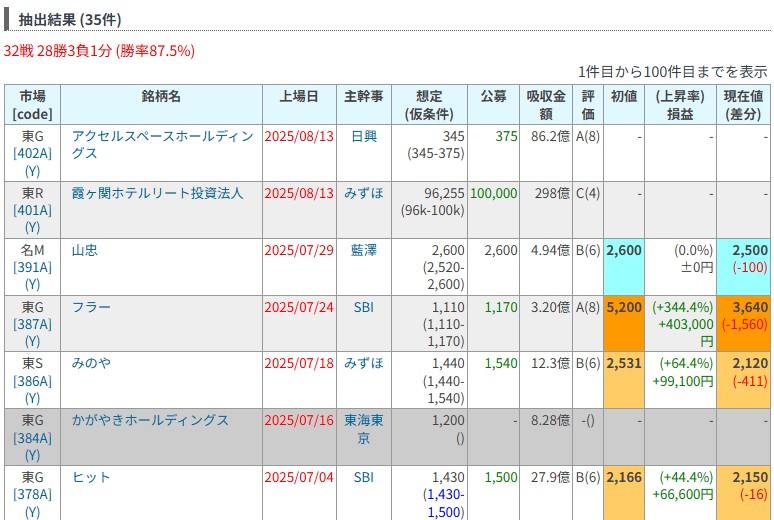Open the 東海東京 underwriter link

click(x=364, y=429)
